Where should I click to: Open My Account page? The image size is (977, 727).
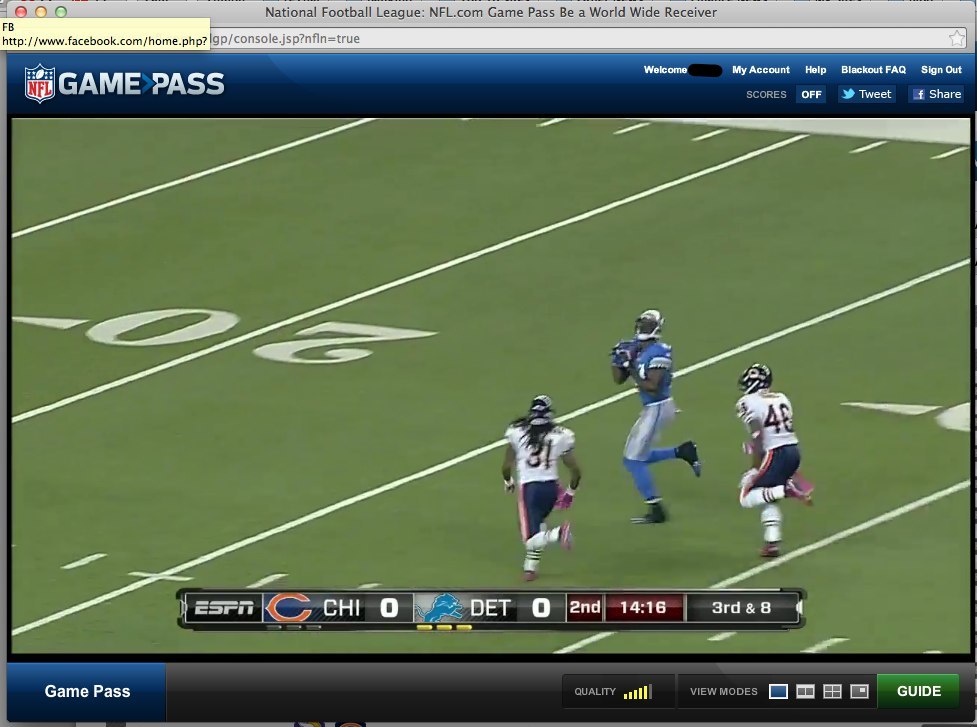click(760, 70)
